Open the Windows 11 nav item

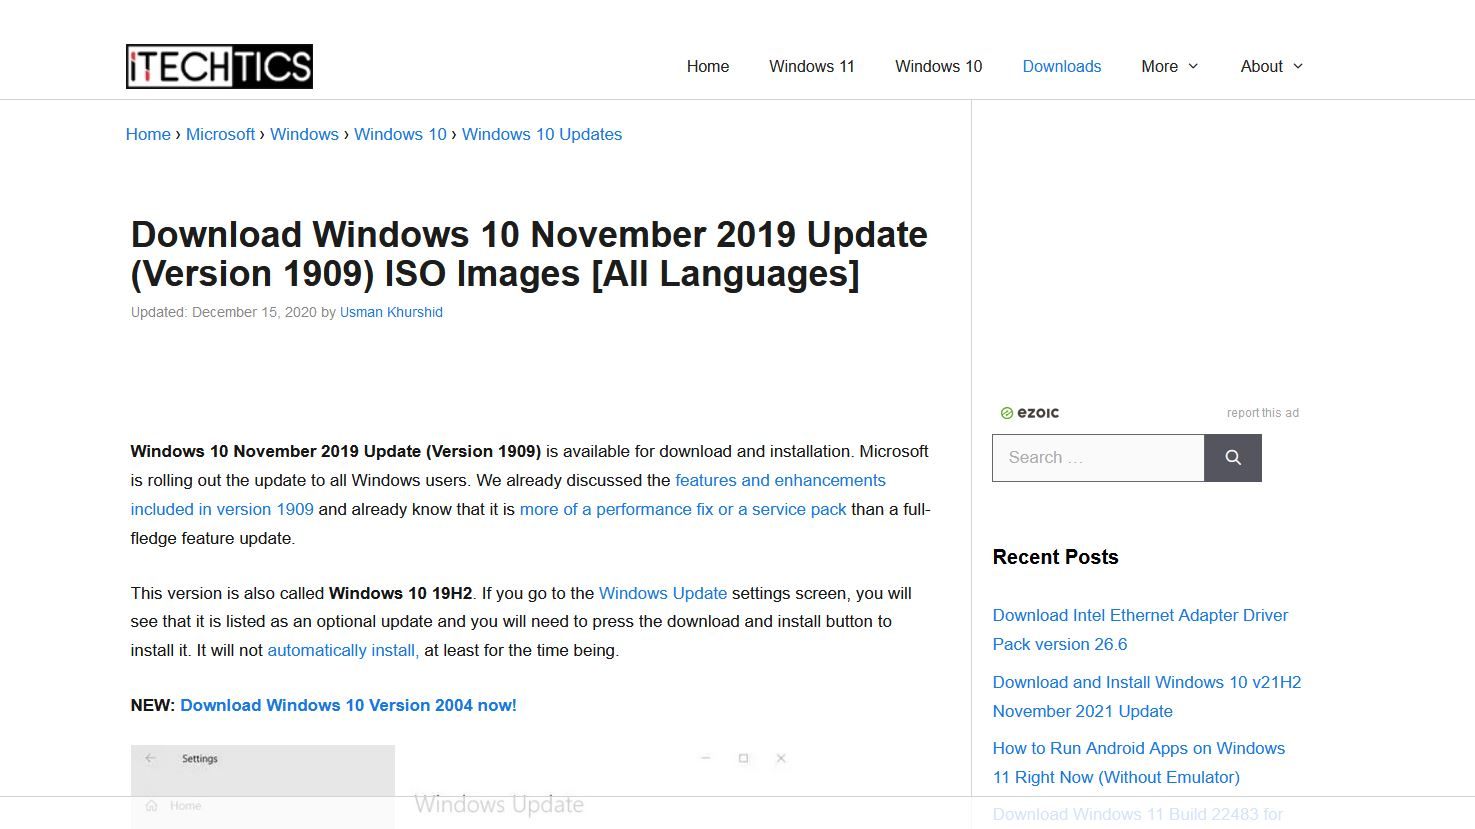click(x=812, y=66)
